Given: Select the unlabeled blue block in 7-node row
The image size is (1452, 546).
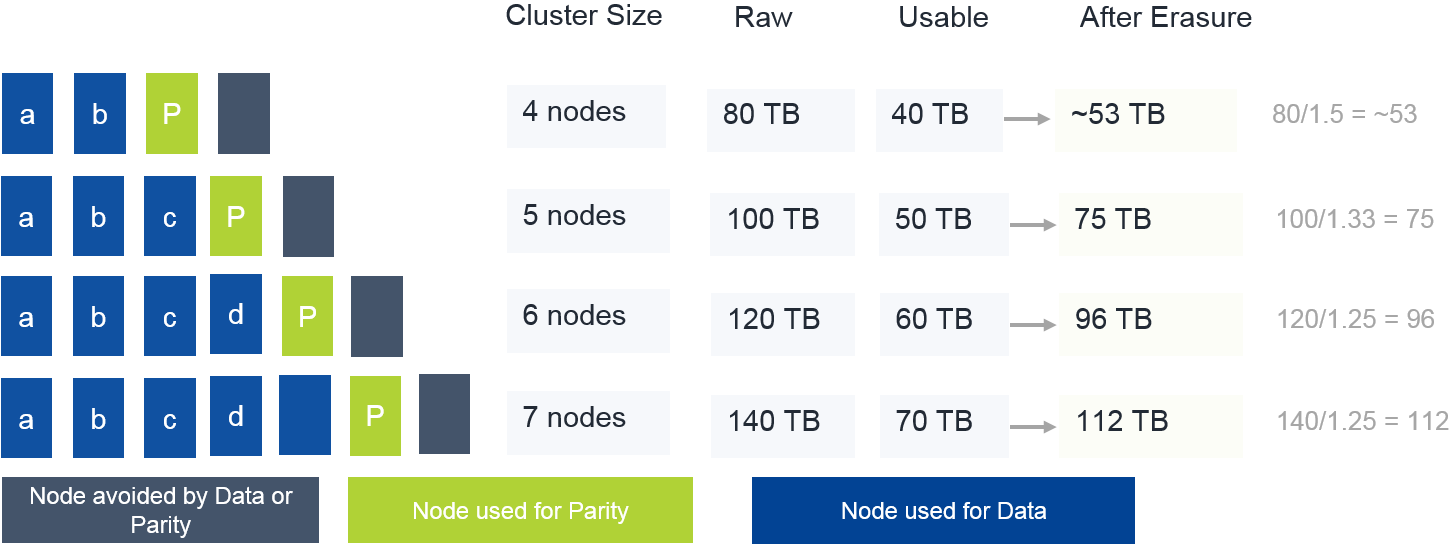Looking at the screenshot, I should (x=305, y=415).
